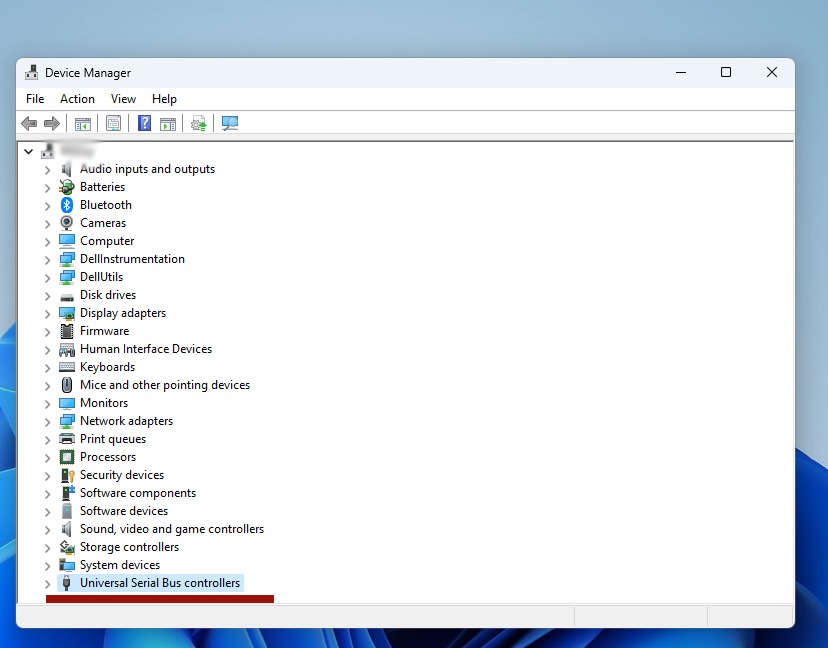
Task: Scan for hardware changes using the toolbar icon
Action: 230,123
